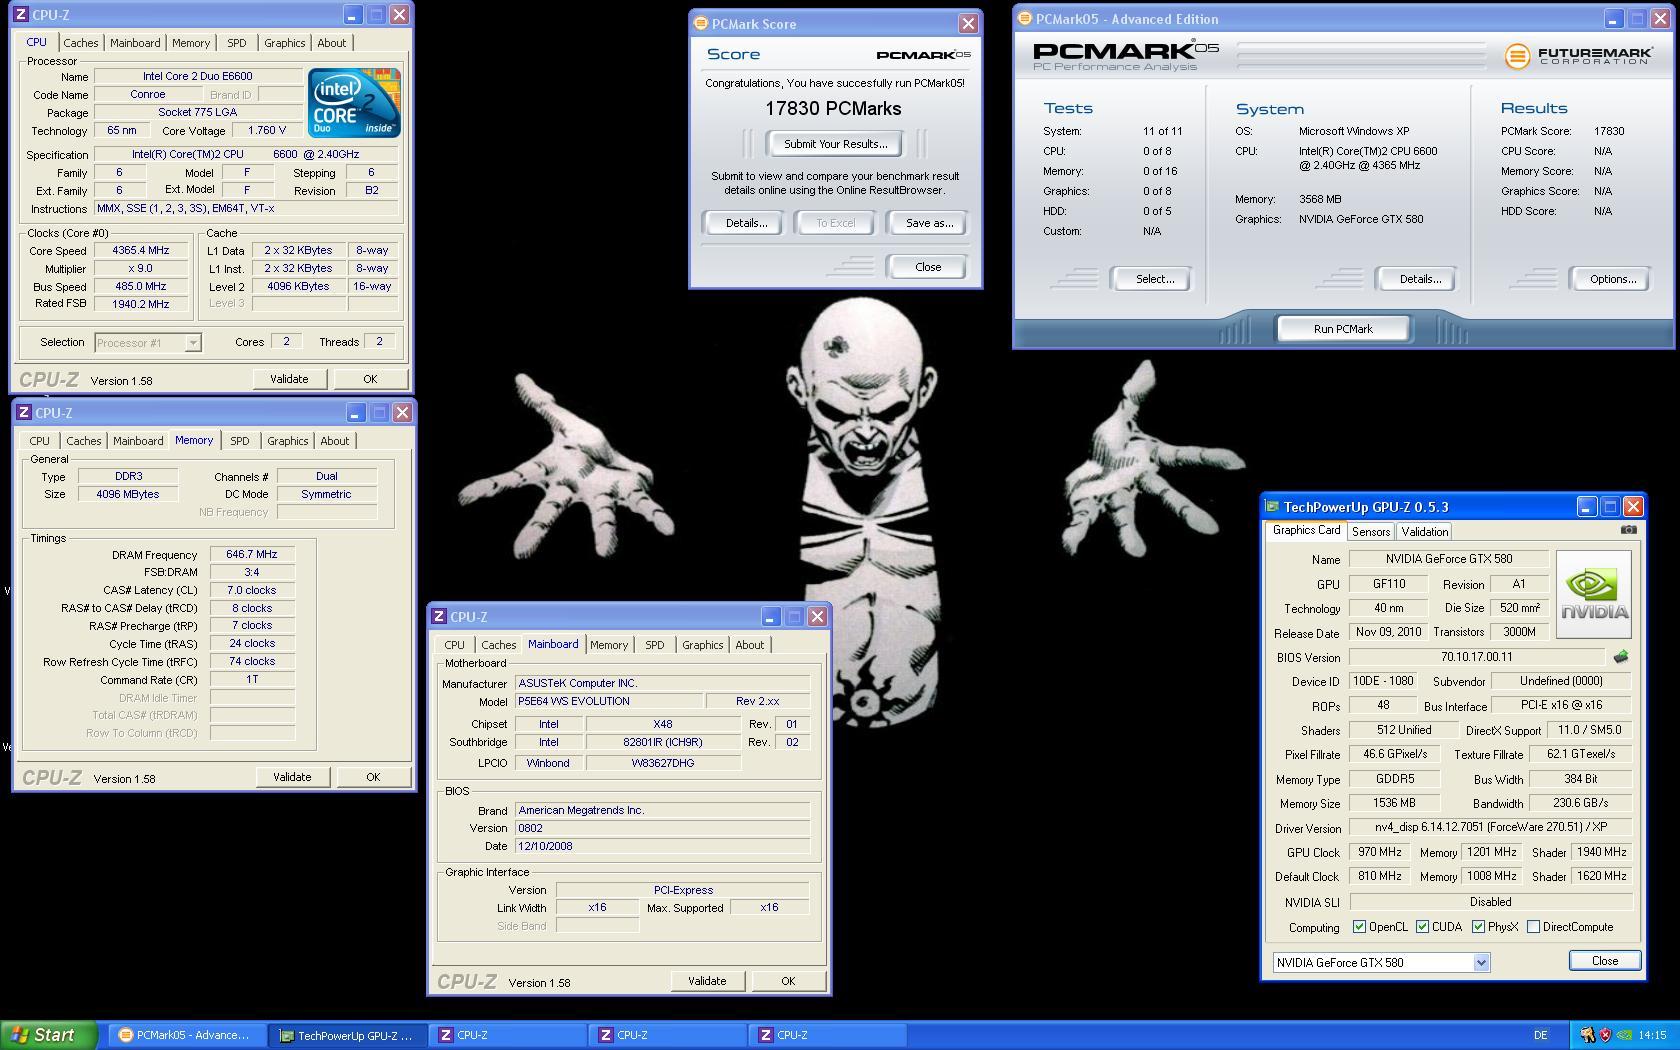This screenshot has width=1680, height=1050.
Task: Click the CPU-Z Z icon in mainboard window title
Action: coord(439,617)
